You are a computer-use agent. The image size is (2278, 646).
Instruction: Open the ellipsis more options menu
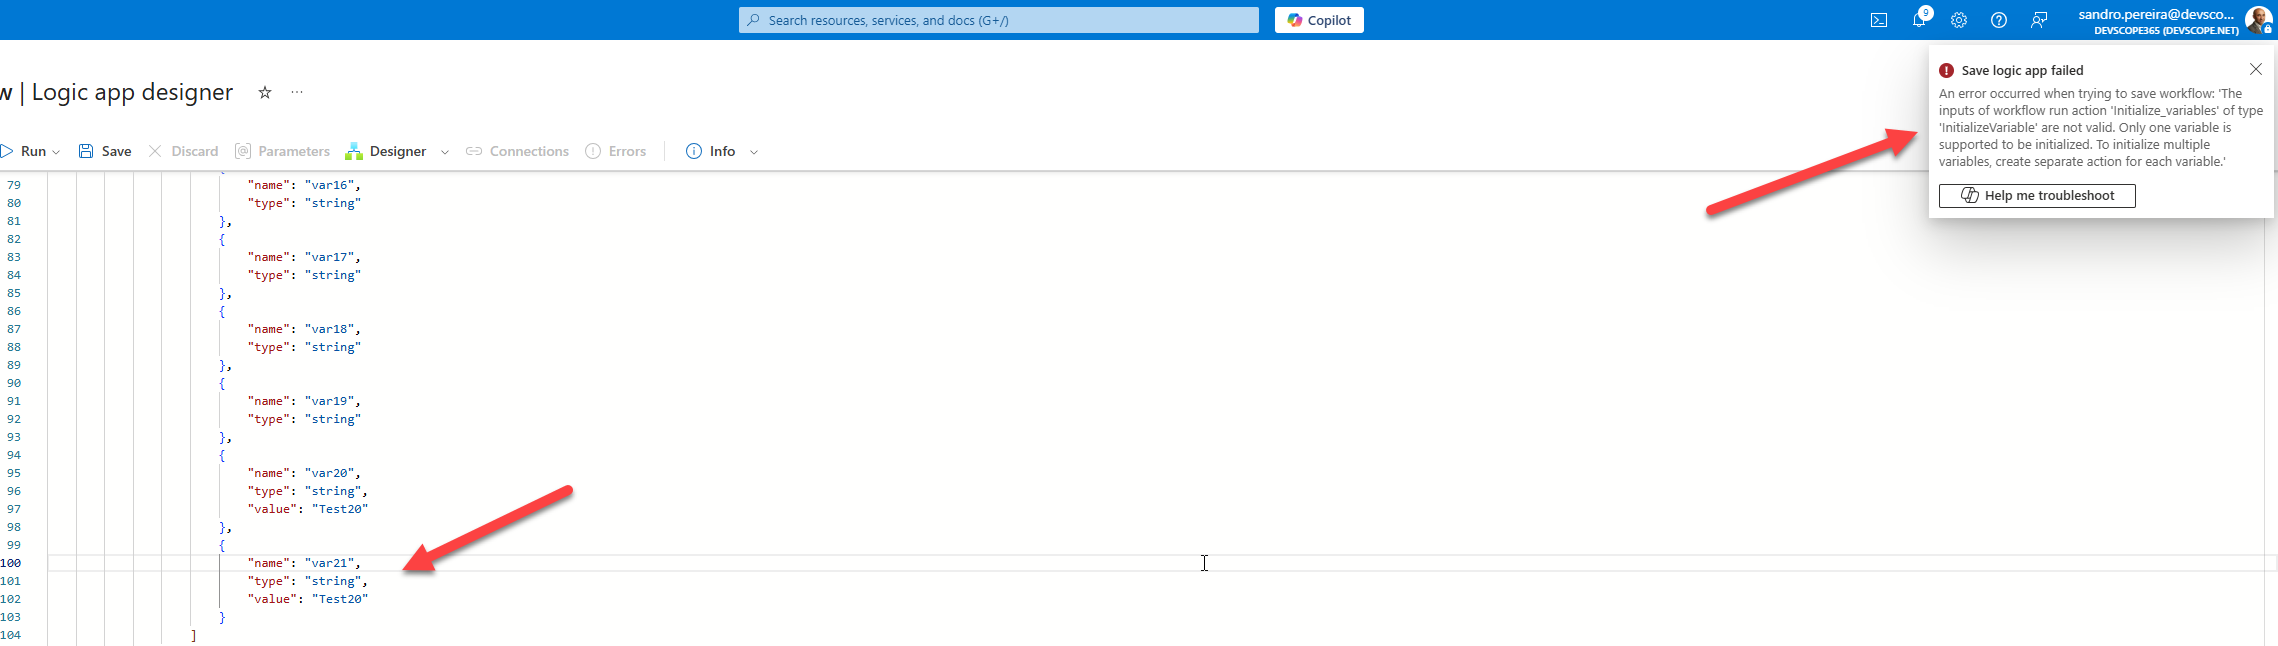tap(297, 93)
